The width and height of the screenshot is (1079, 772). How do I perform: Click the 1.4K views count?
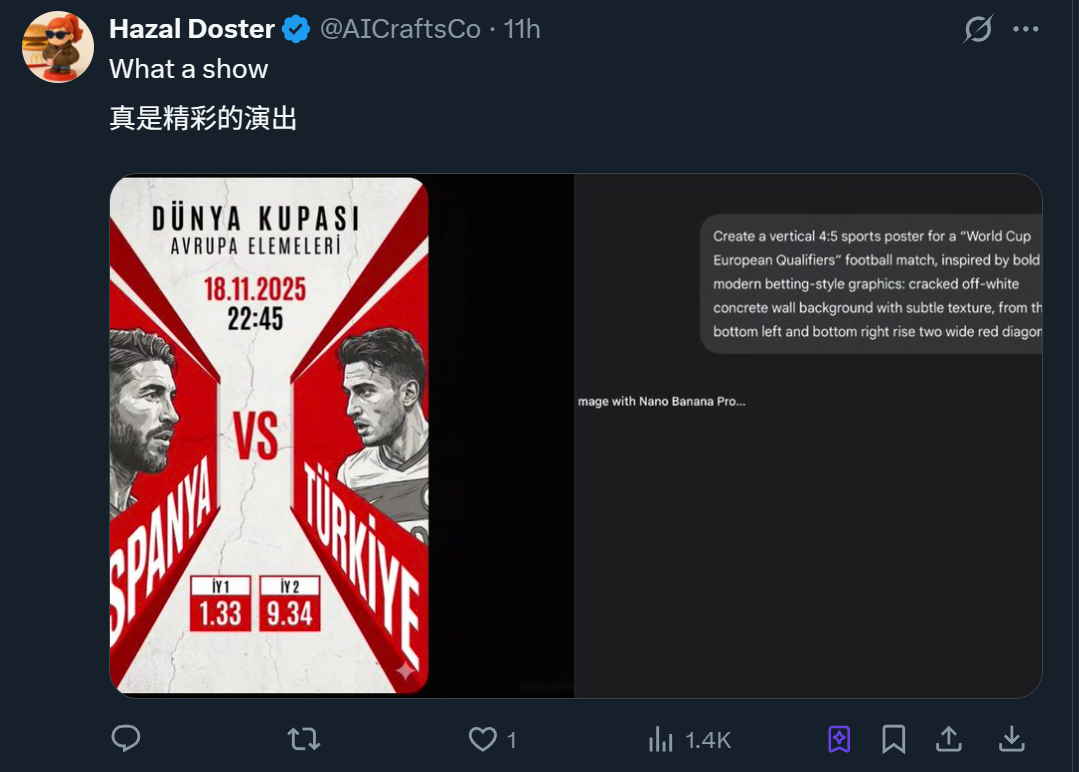tap(708, 740)
